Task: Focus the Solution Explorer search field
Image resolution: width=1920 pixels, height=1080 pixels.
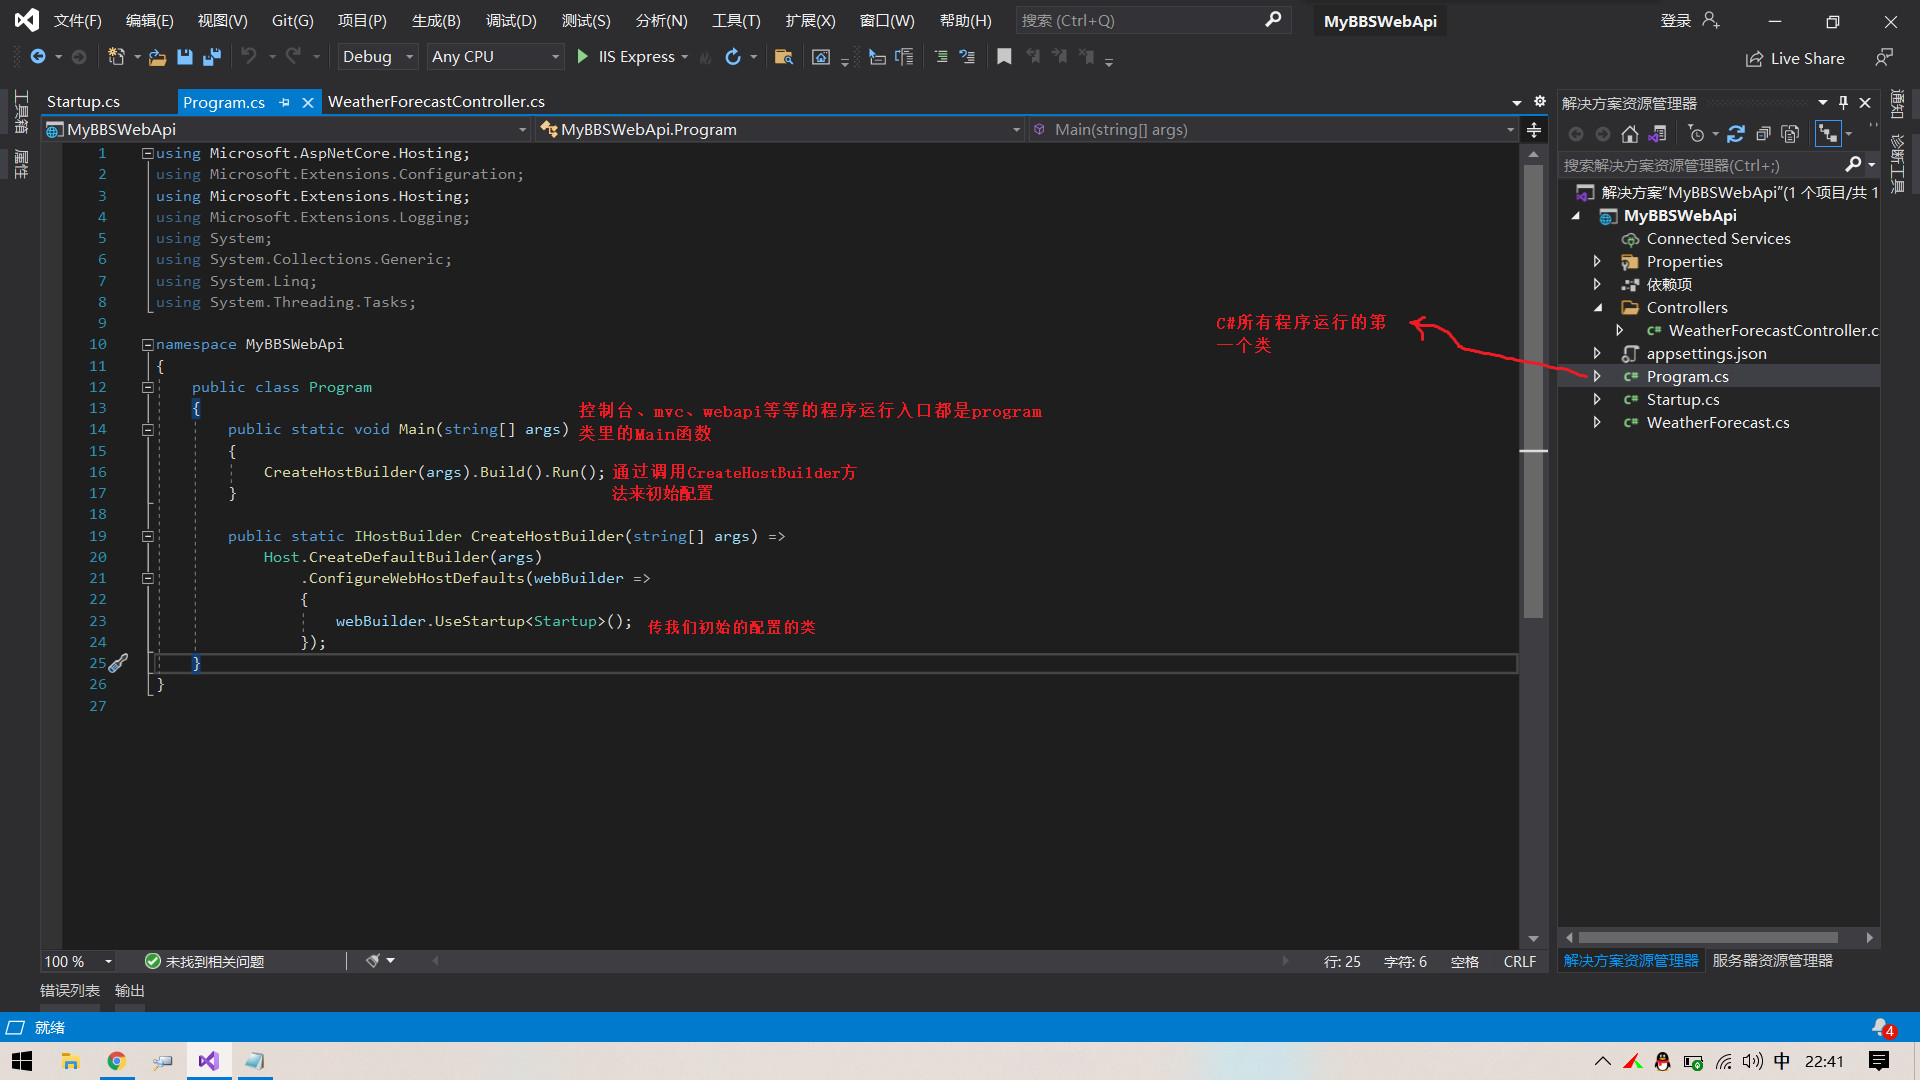Action: 1700,165
